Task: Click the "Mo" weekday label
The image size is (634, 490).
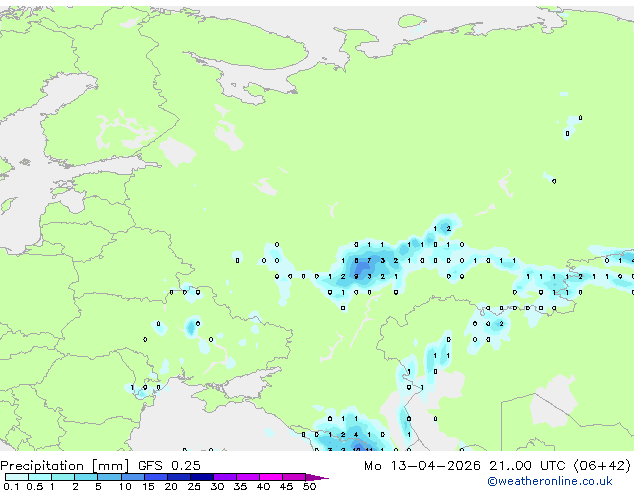Action: click(373, 466)
